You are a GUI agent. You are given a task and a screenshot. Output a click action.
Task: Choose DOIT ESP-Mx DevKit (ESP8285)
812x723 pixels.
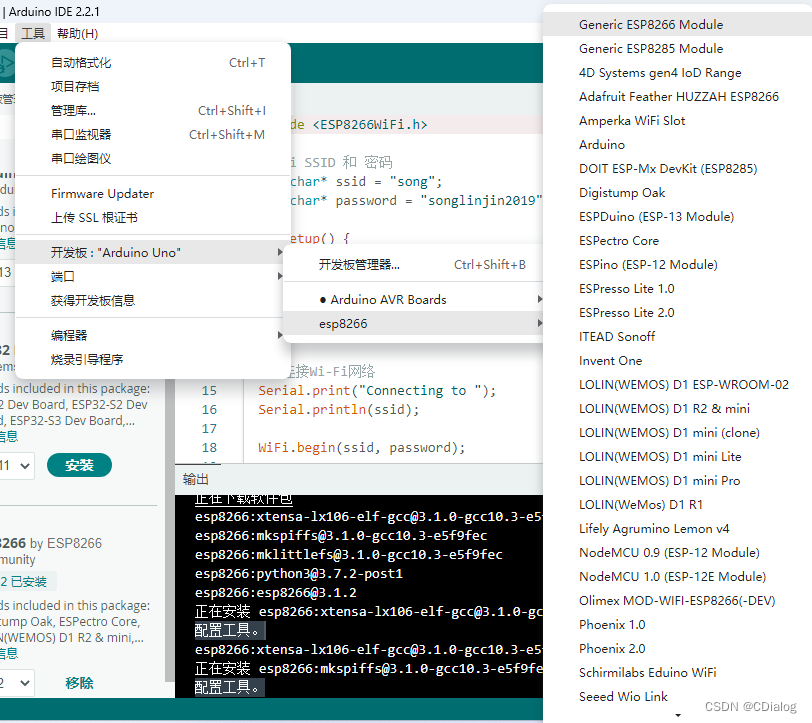point(677,168)
